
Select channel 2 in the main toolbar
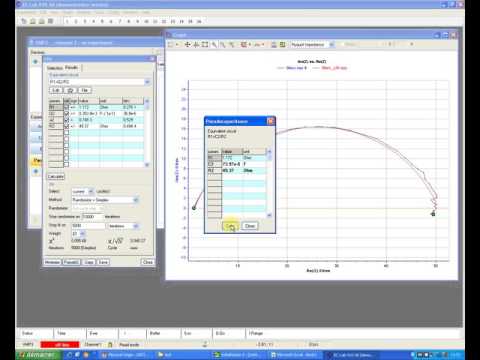(76, 21)
